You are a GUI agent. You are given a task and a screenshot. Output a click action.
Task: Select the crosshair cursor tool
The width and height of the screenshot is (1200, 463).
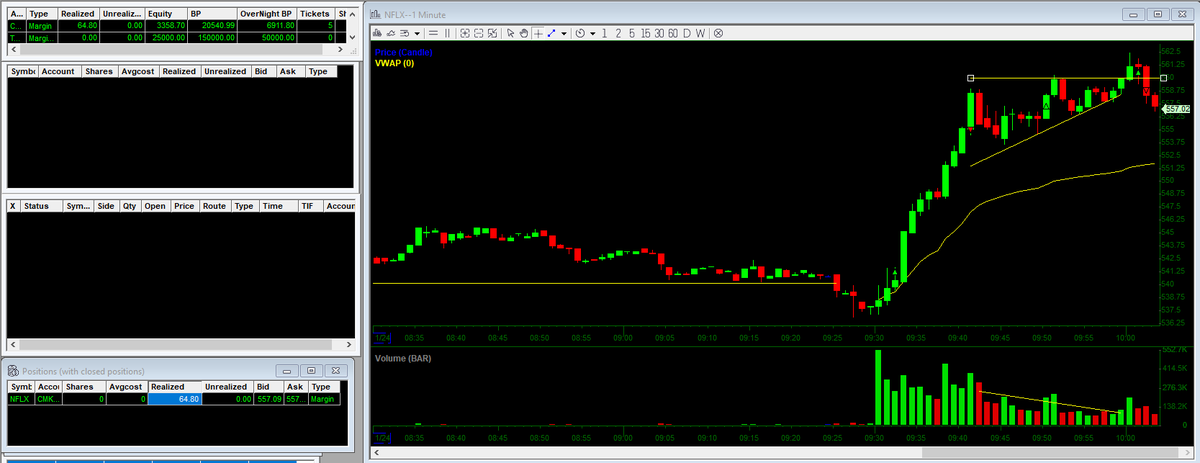click(x=538, y=33)
